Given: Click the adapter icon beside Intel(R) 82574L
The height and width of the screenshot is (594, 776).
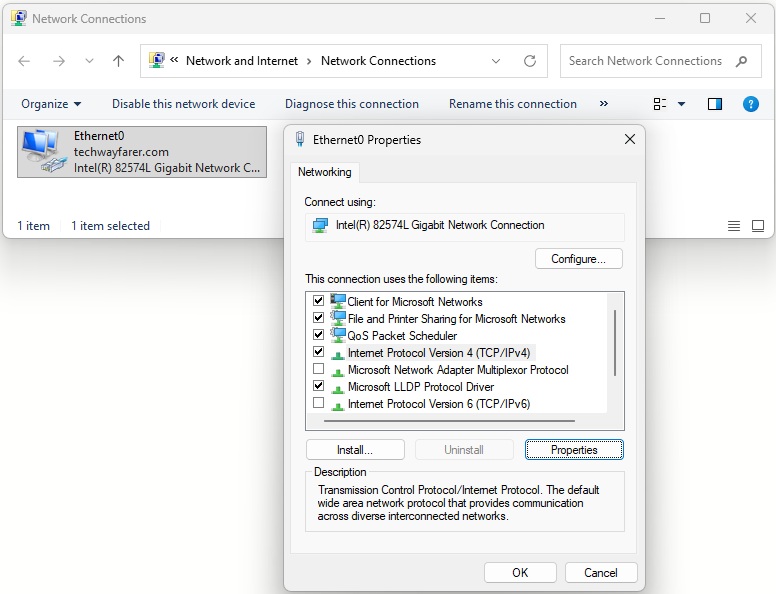Looking at the screenshot, I should coord(320,226).
